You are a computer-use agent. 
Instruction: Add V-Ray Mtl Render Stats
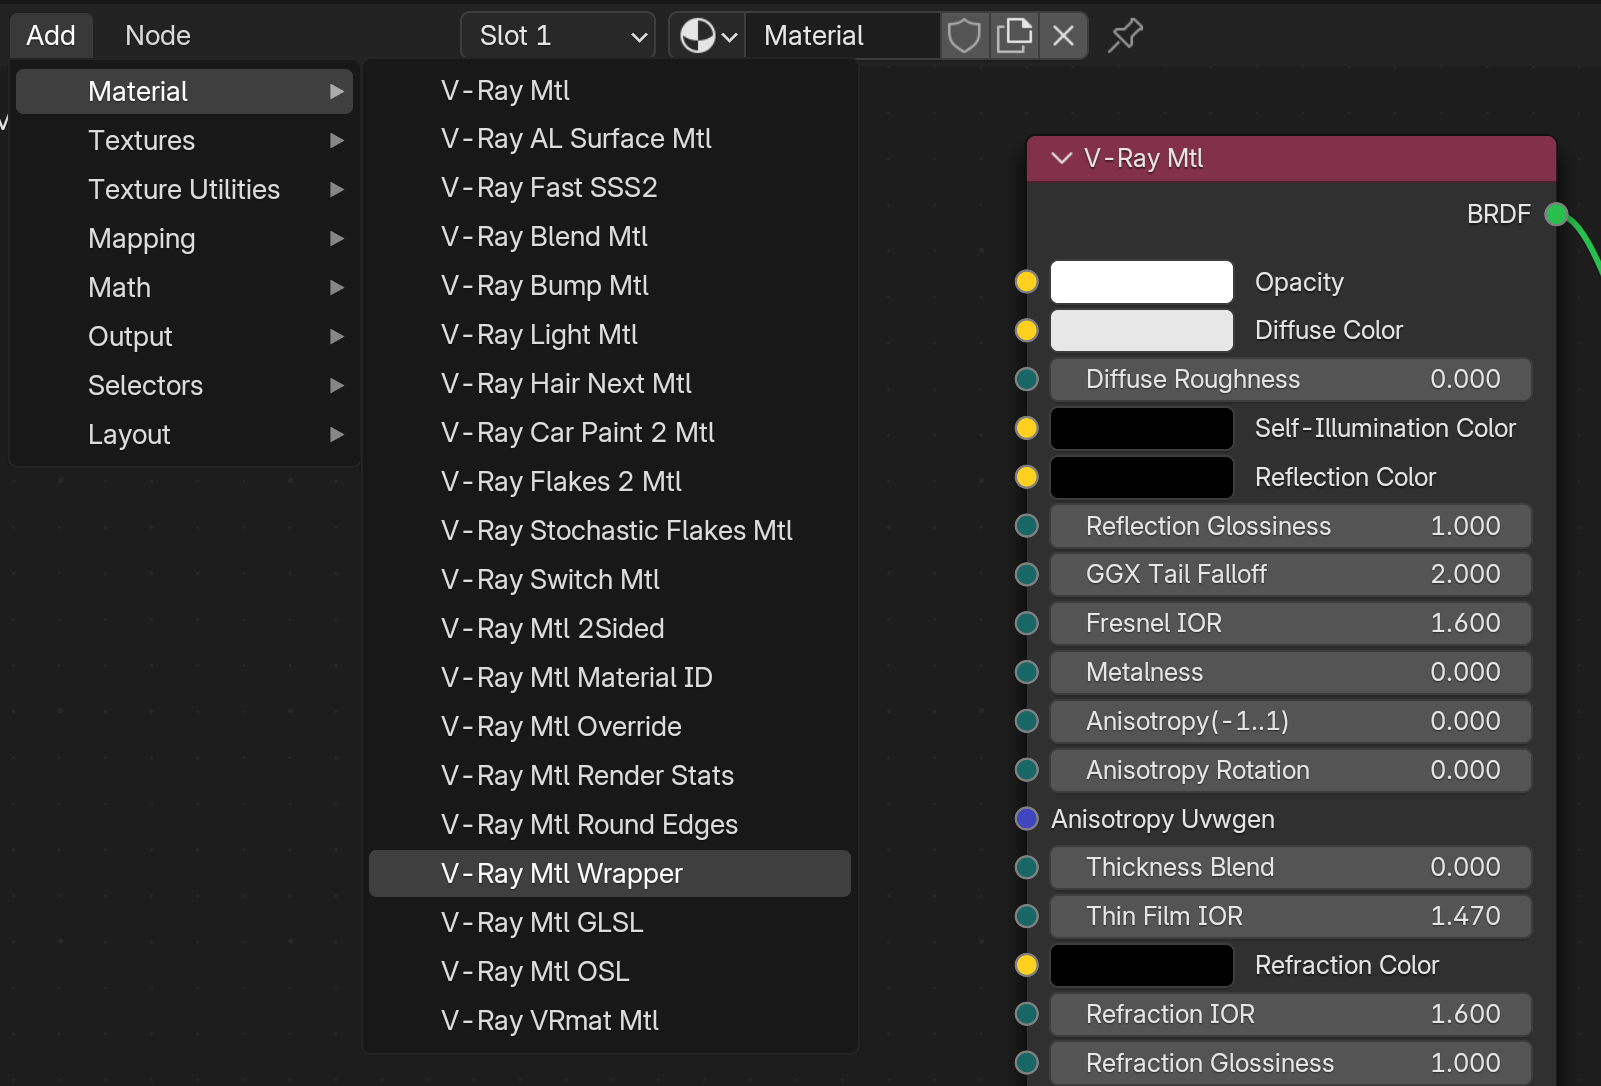(610, 776)
